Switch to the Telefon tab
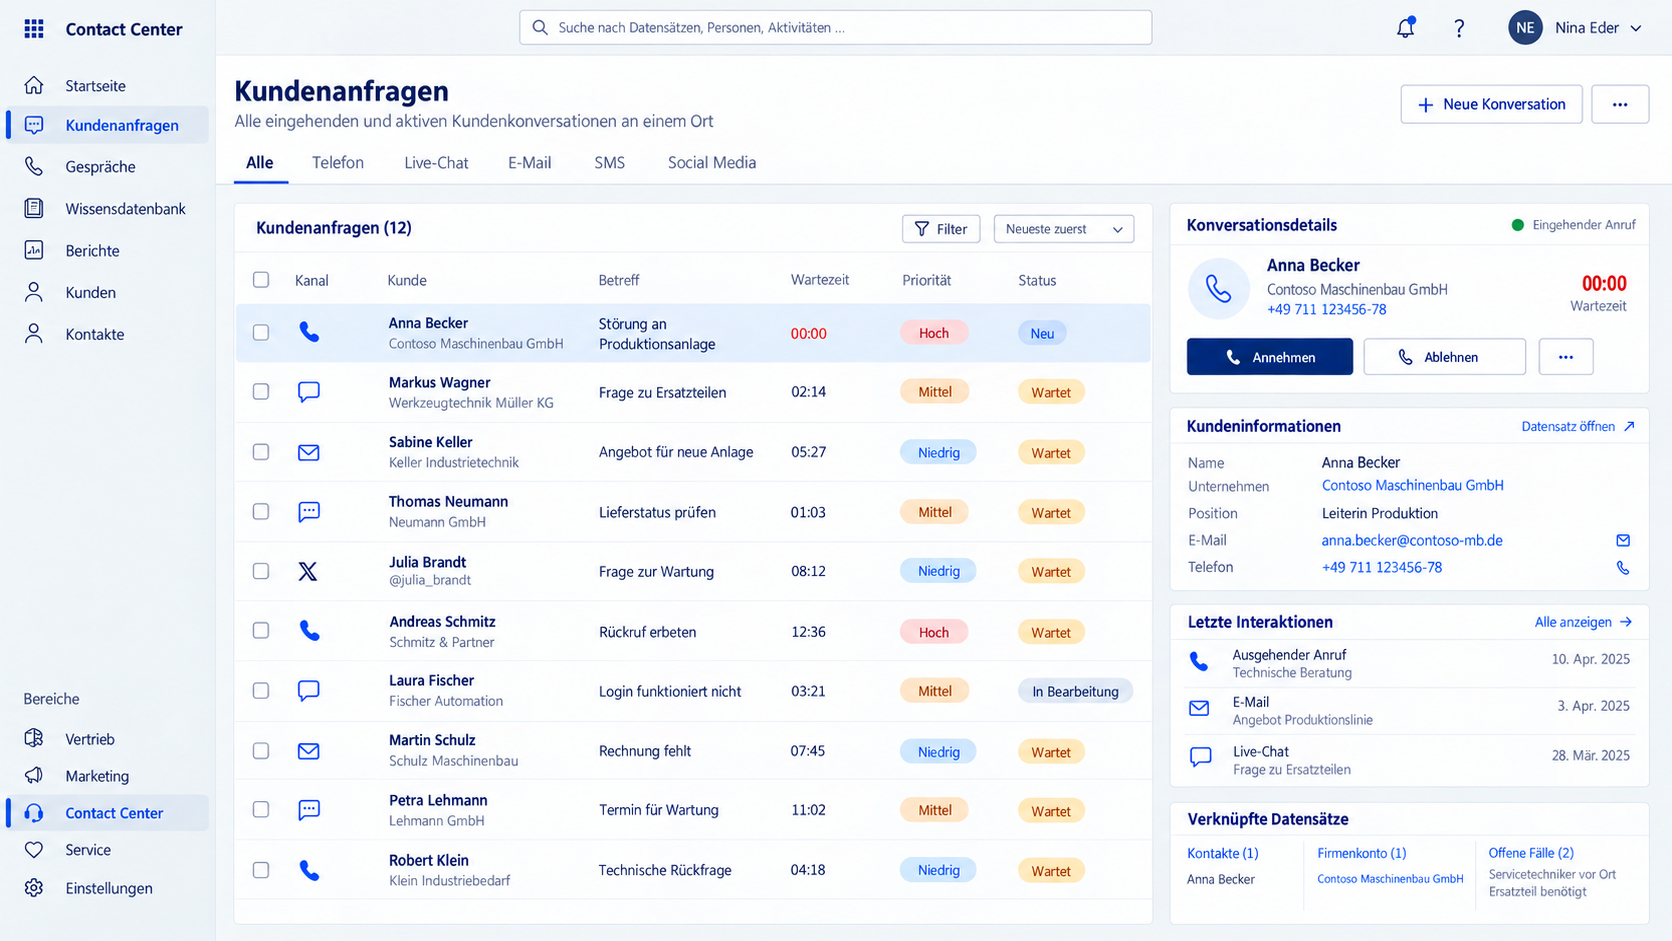The width and height of the screenshot is (1672, 941). pyautogui.click(x=338, y=162)
